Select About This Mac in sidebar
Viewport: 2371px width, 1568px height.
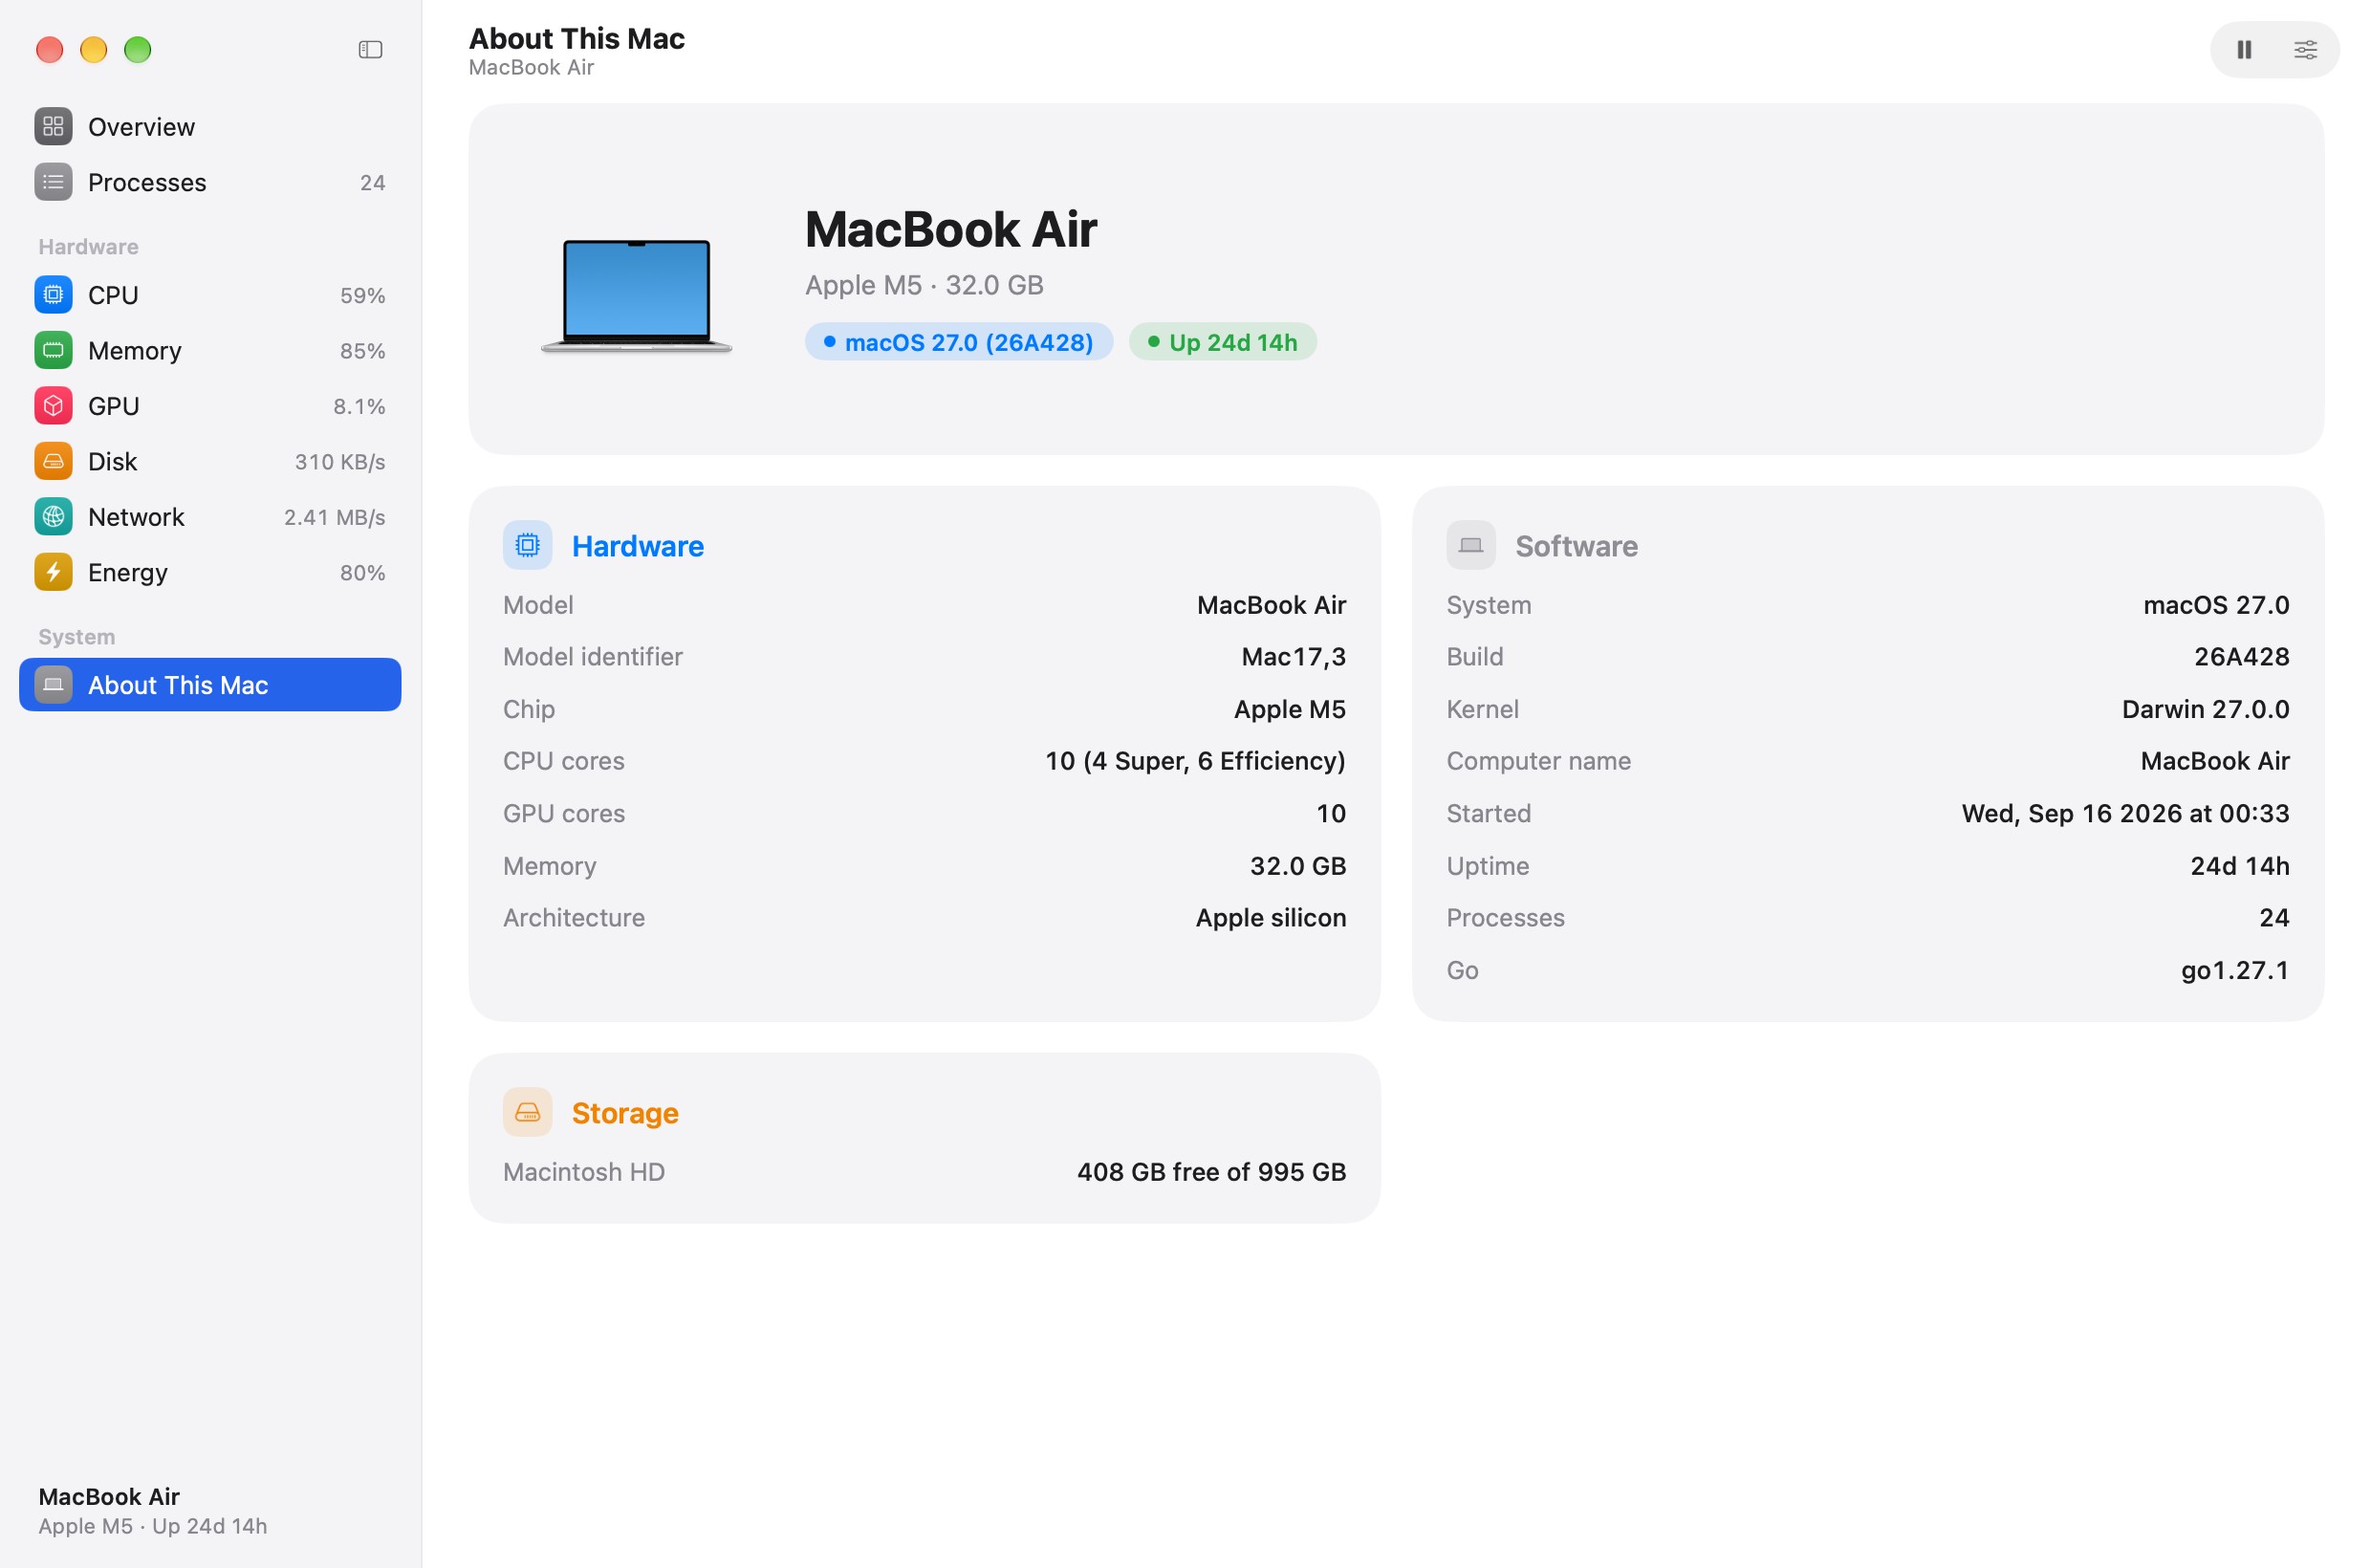tap(210, 684)
